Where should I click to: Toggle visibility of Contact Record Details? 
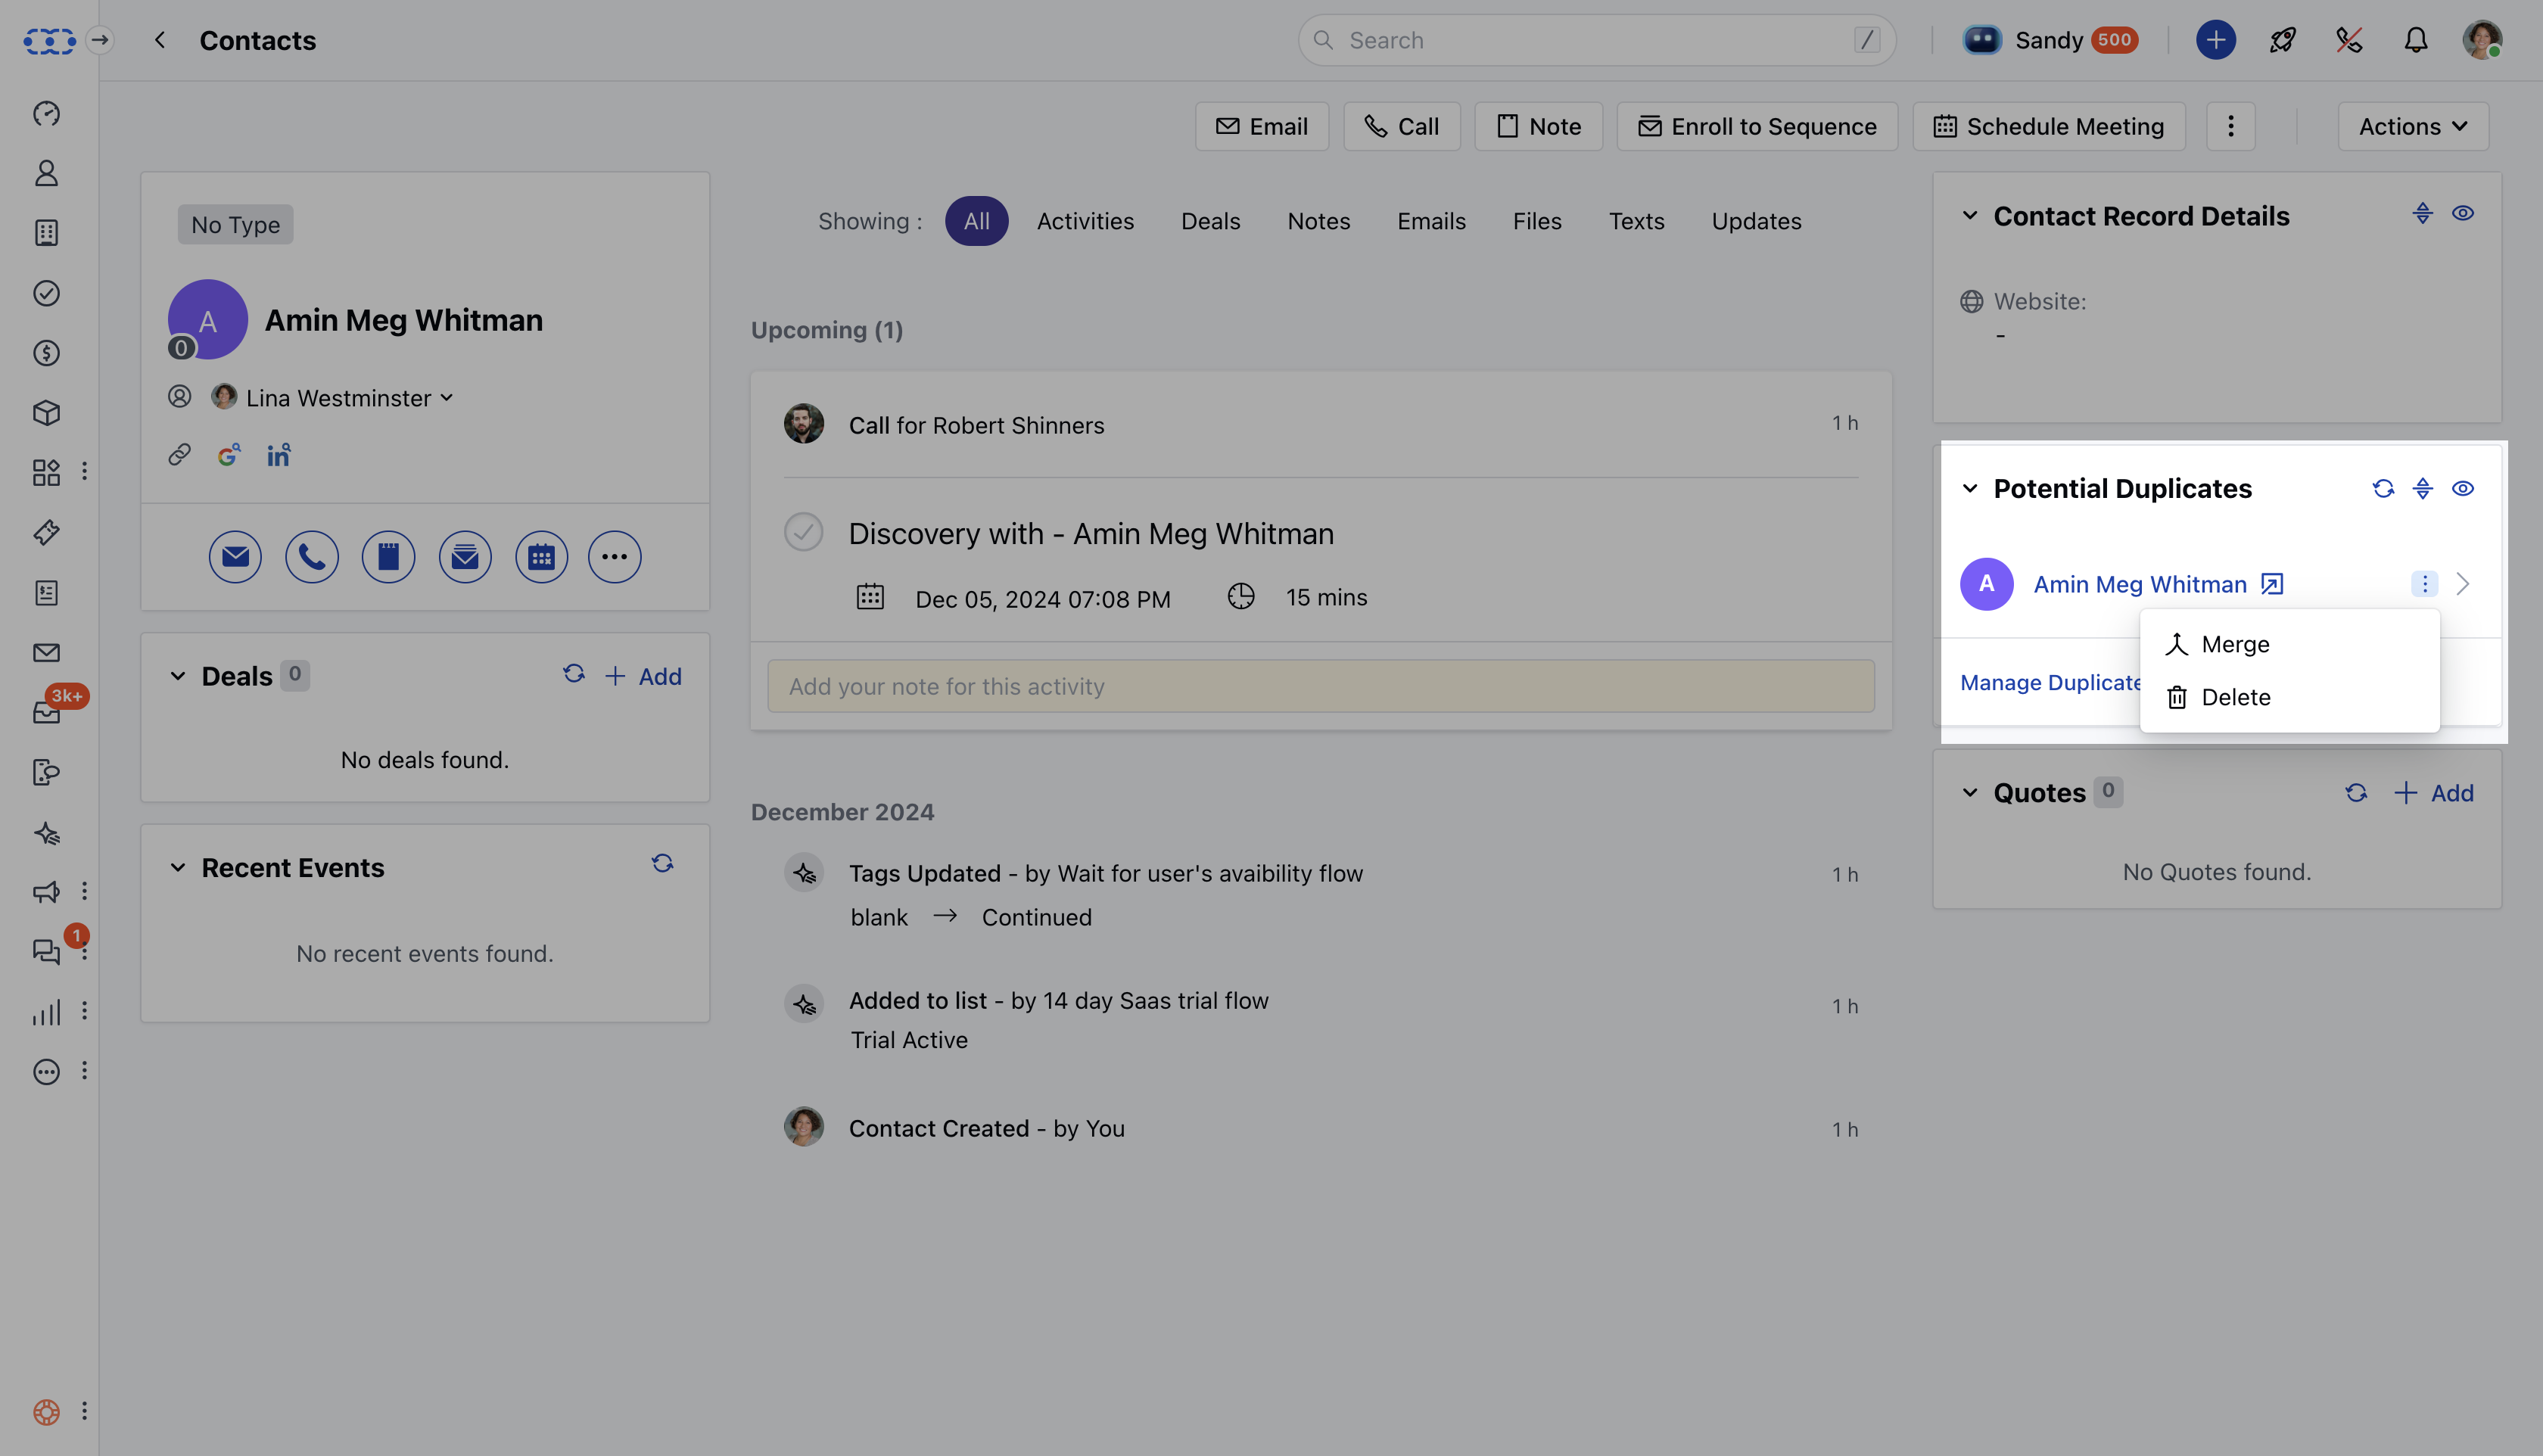2462,214
